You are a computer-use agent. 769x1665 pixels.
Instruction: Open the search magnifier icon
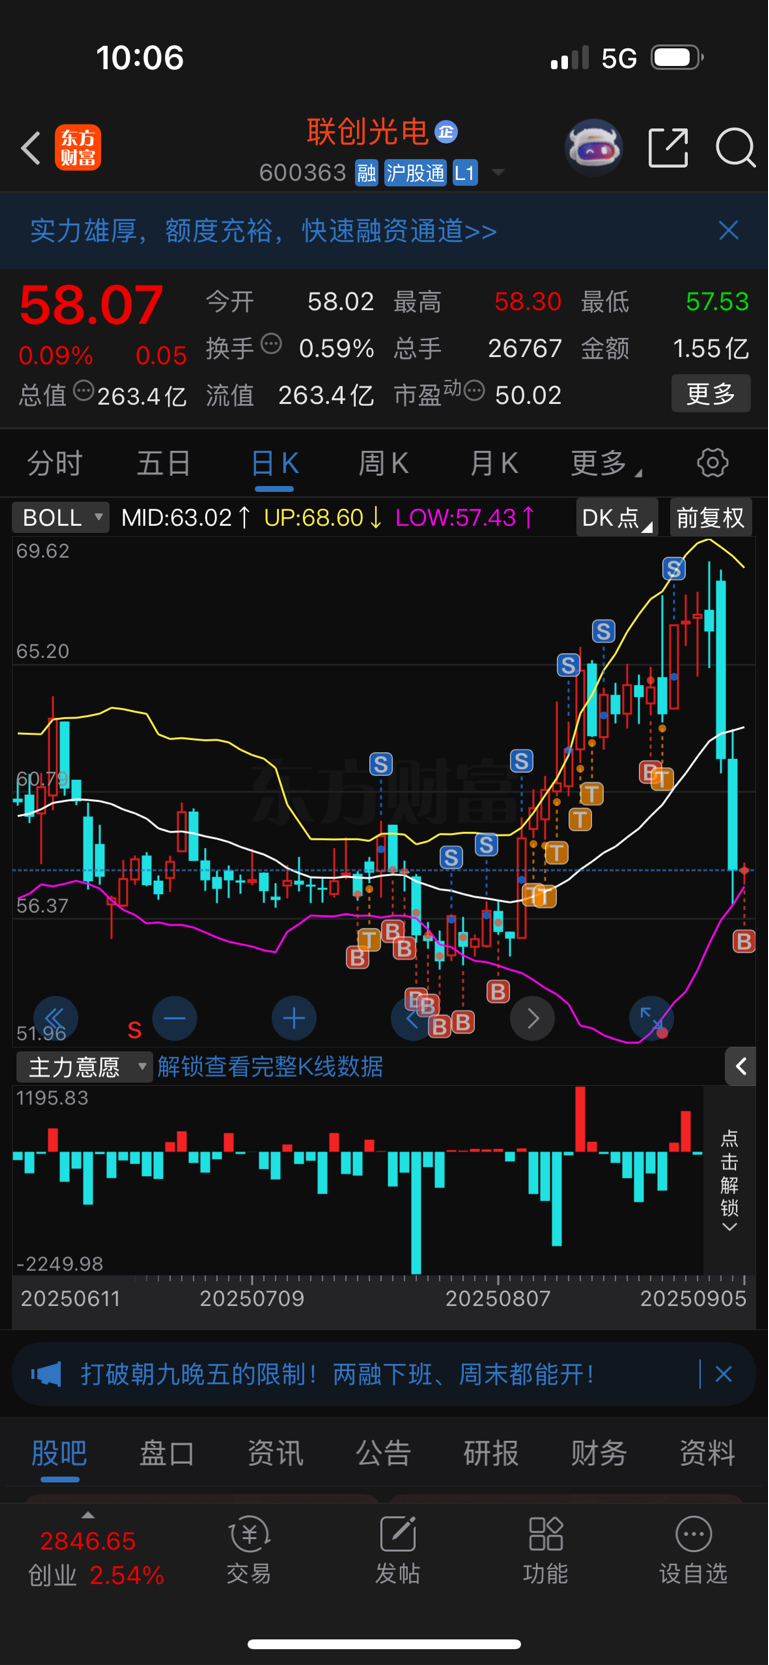click(x=735, y=148)
